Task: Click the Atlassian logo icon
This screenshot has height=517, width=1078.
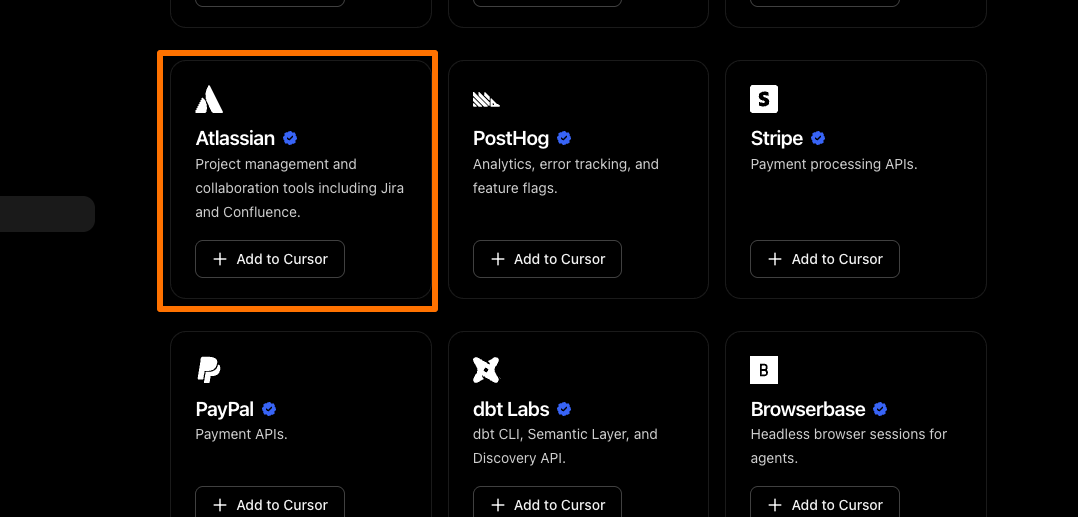Action: (209, 99)
